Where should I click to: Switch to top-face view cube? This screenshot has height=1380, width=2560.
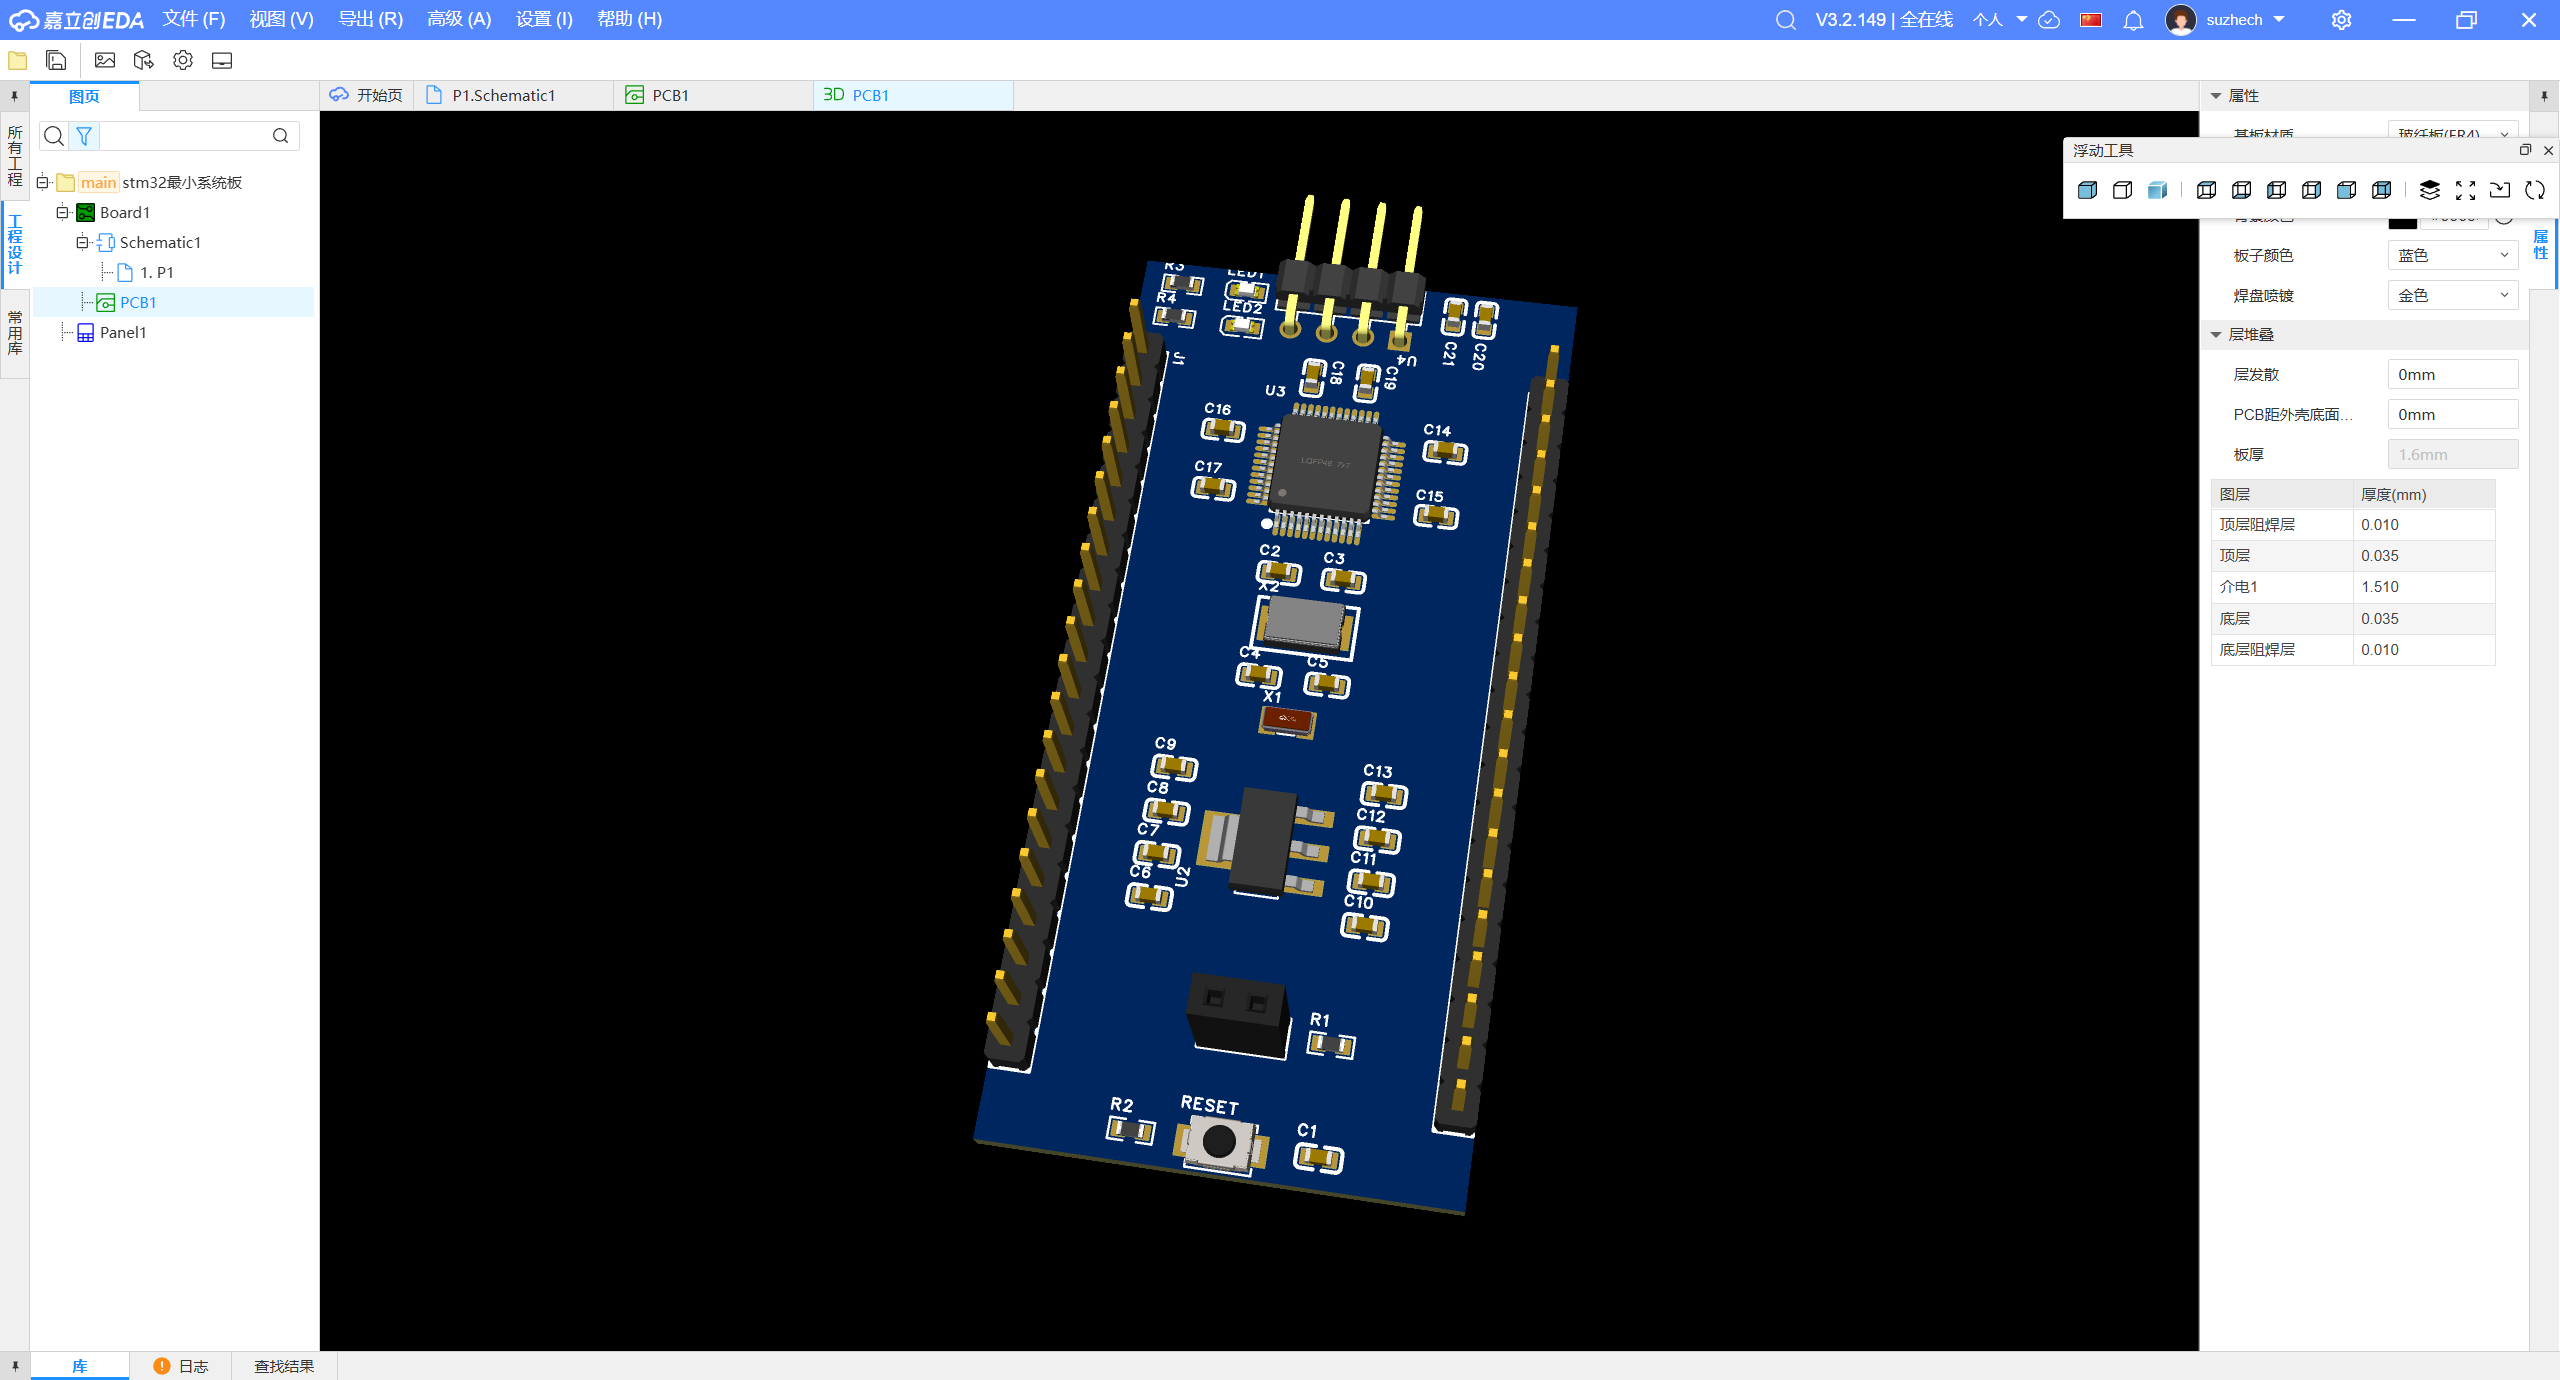pyautogui.click(x=2206, y=190)
